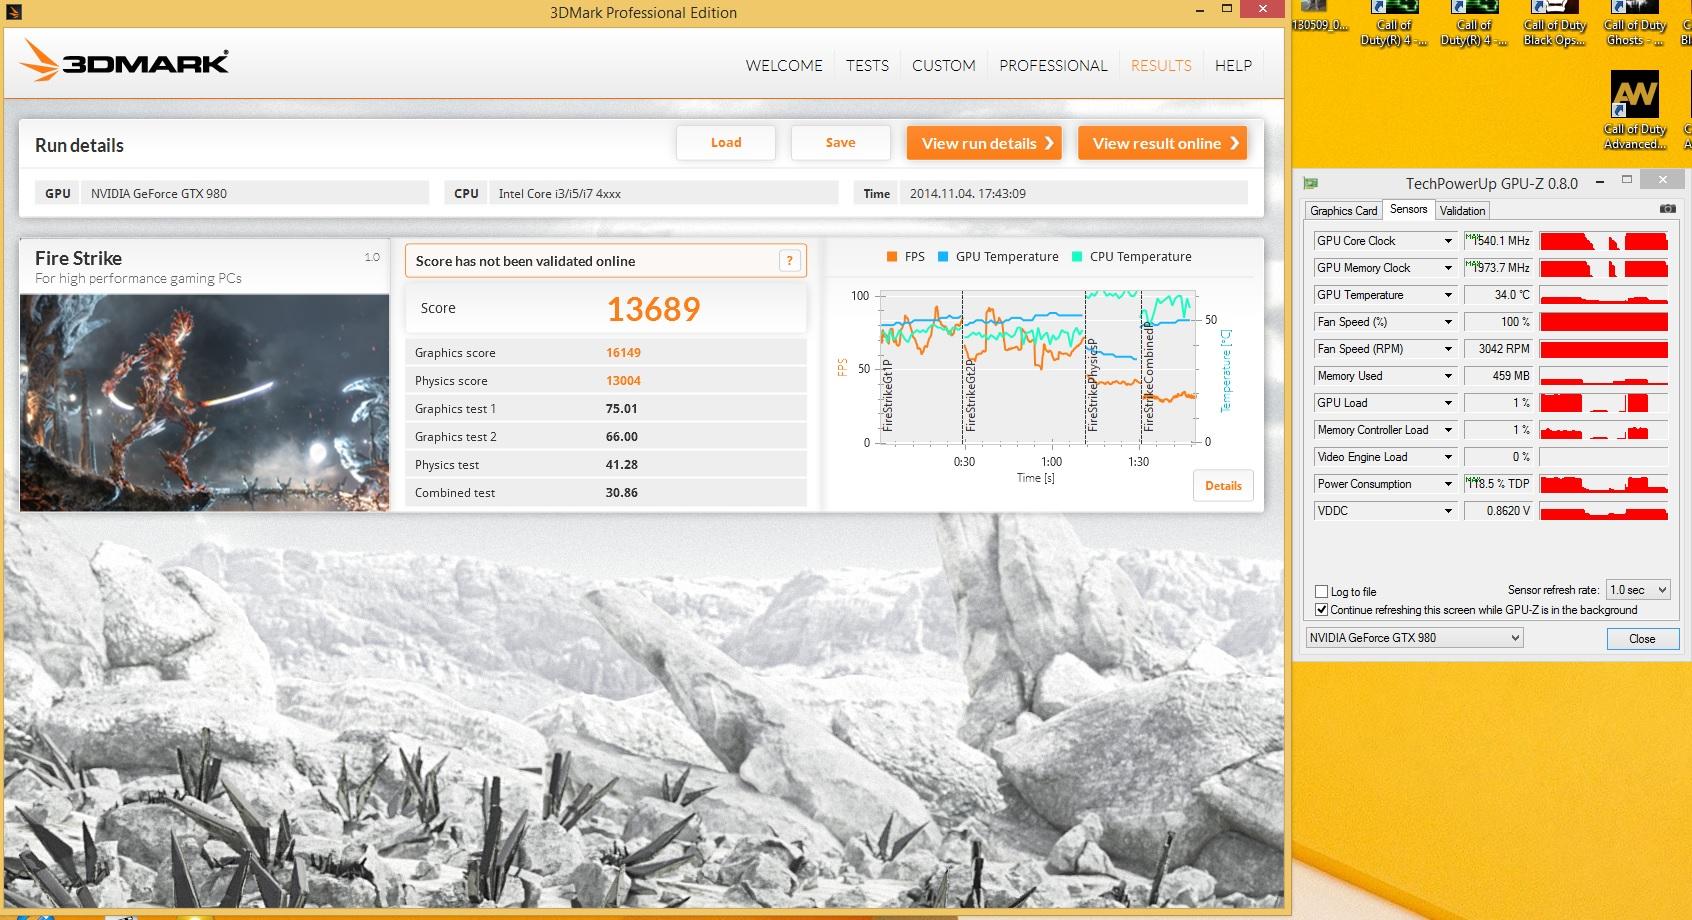Open the Video Engine Load dropdown
This screenshot has width=1692, height=920.
pyautogui.click(x=1447, y=457)
